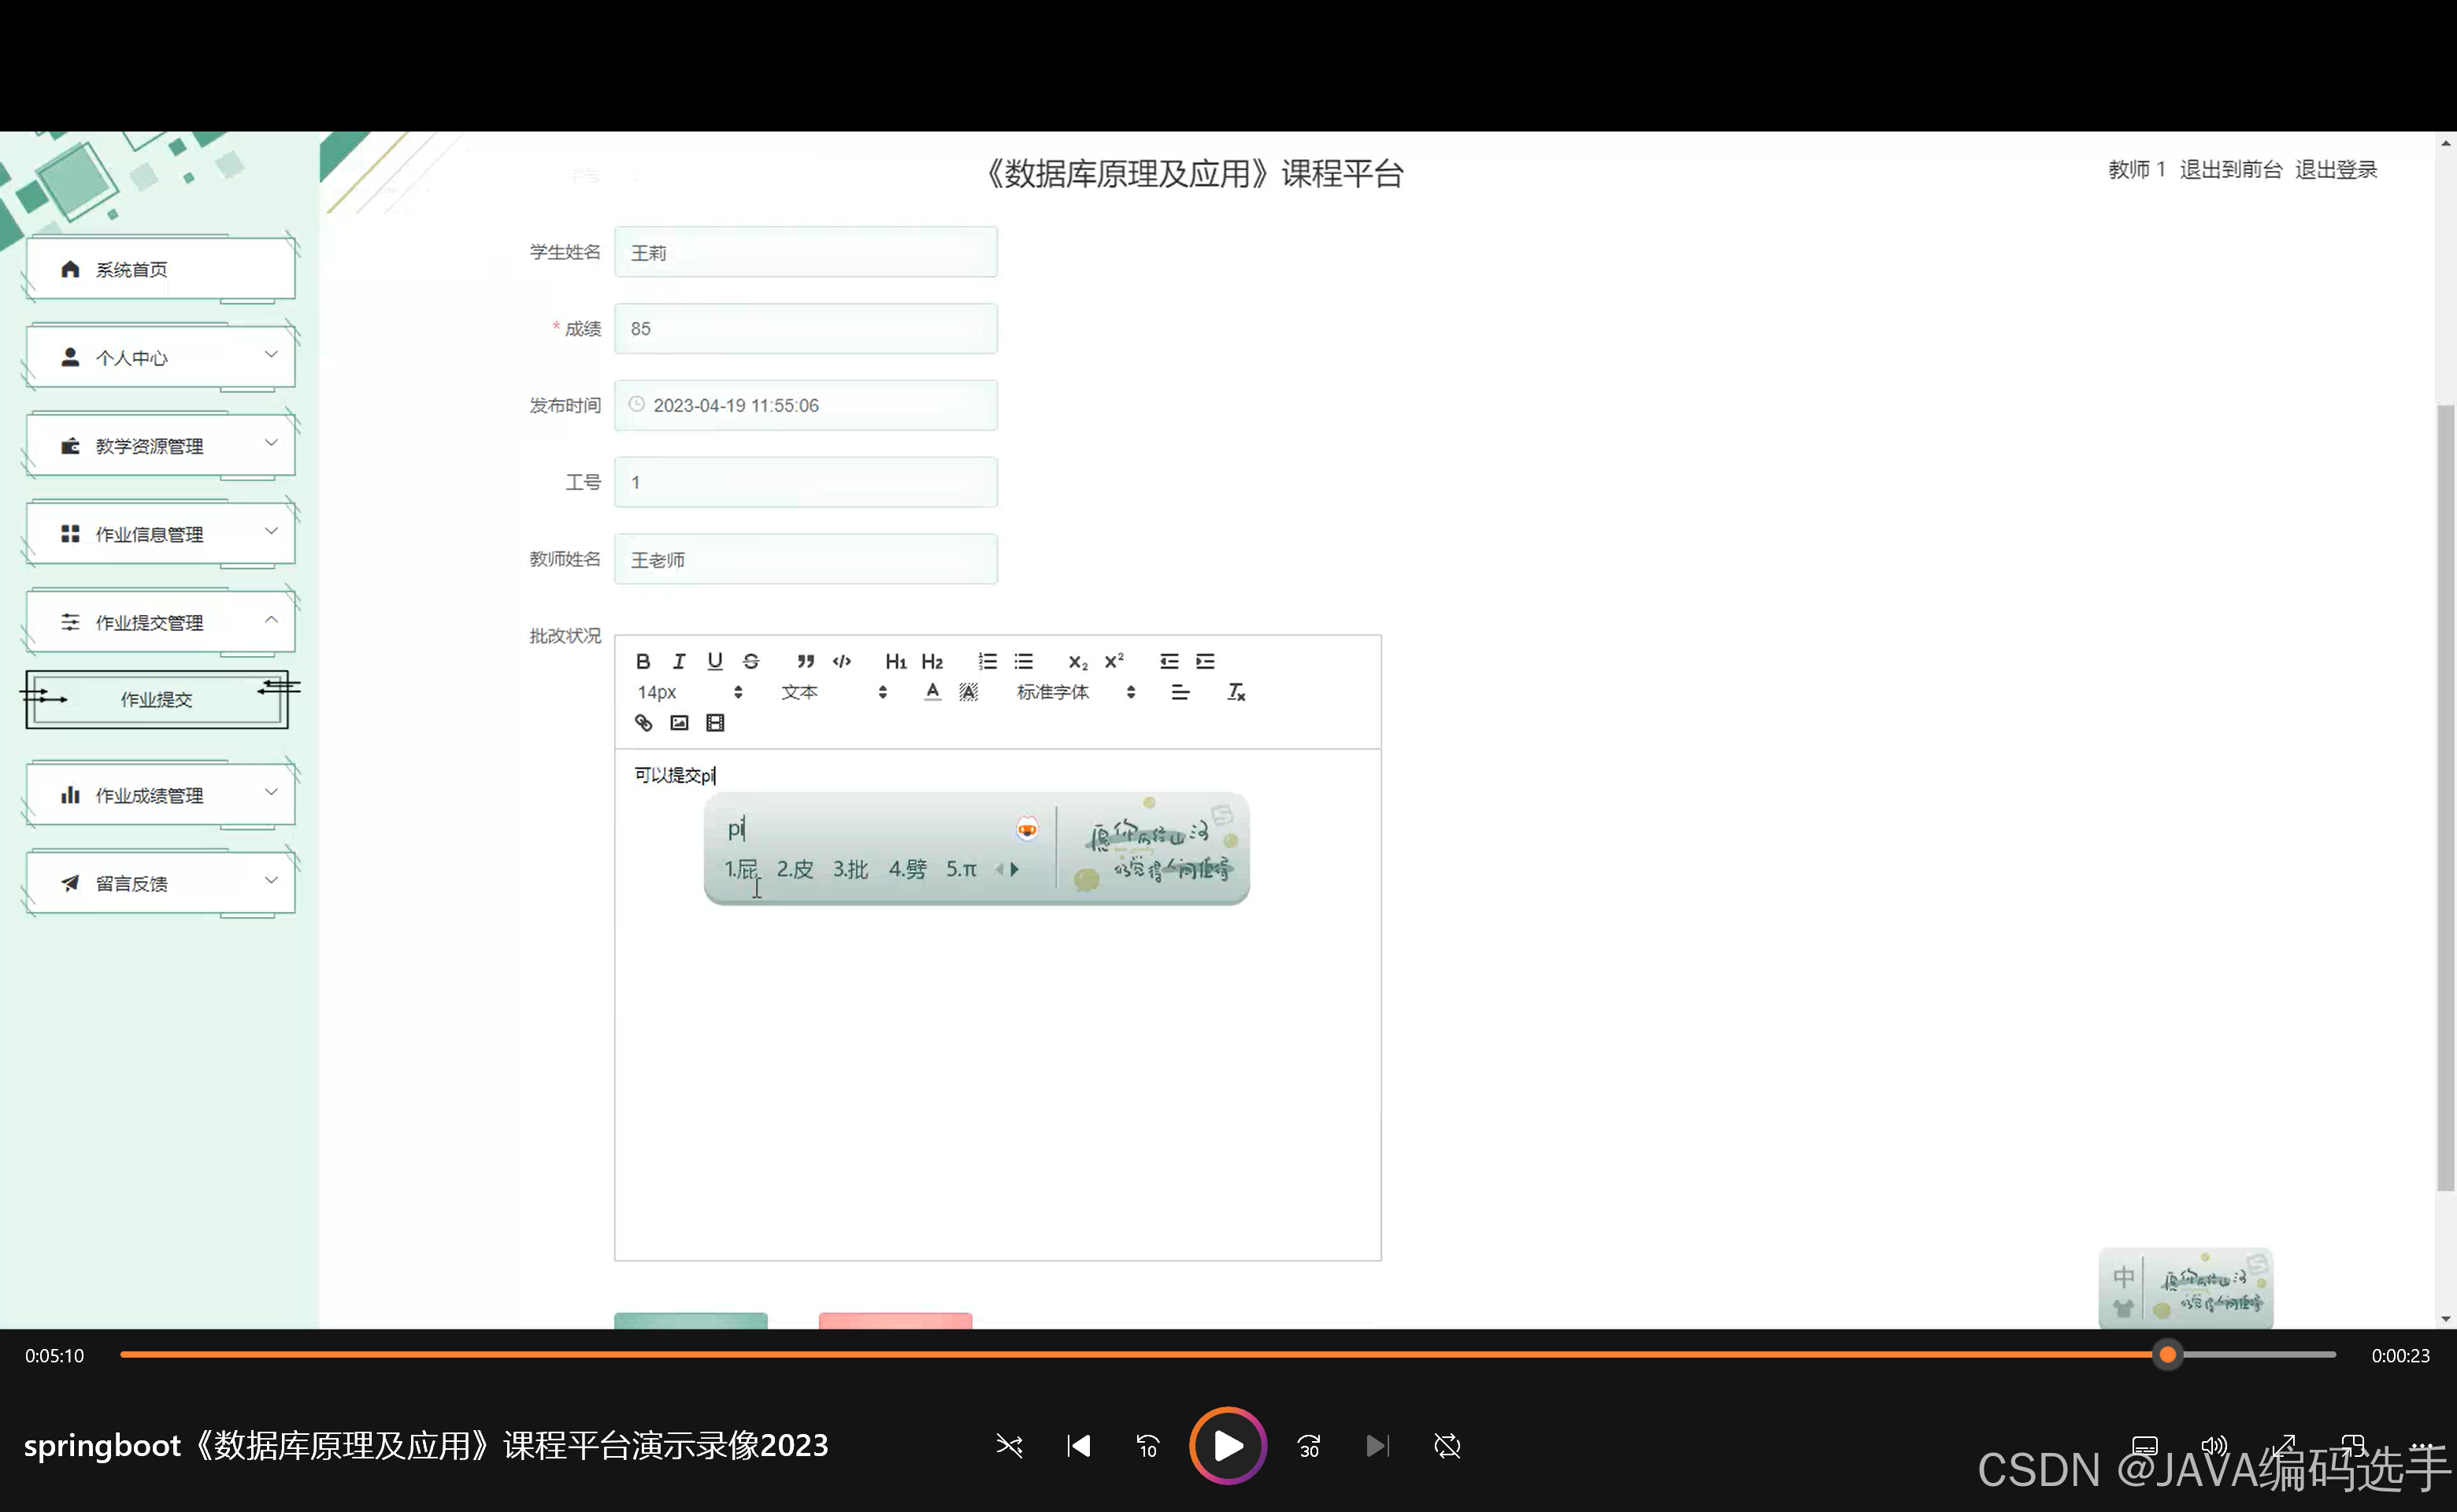Image resolution: width=2457 pixels, height=1512 pixels.
Task: Create a bulleted list
Action: click(1024, 661)
